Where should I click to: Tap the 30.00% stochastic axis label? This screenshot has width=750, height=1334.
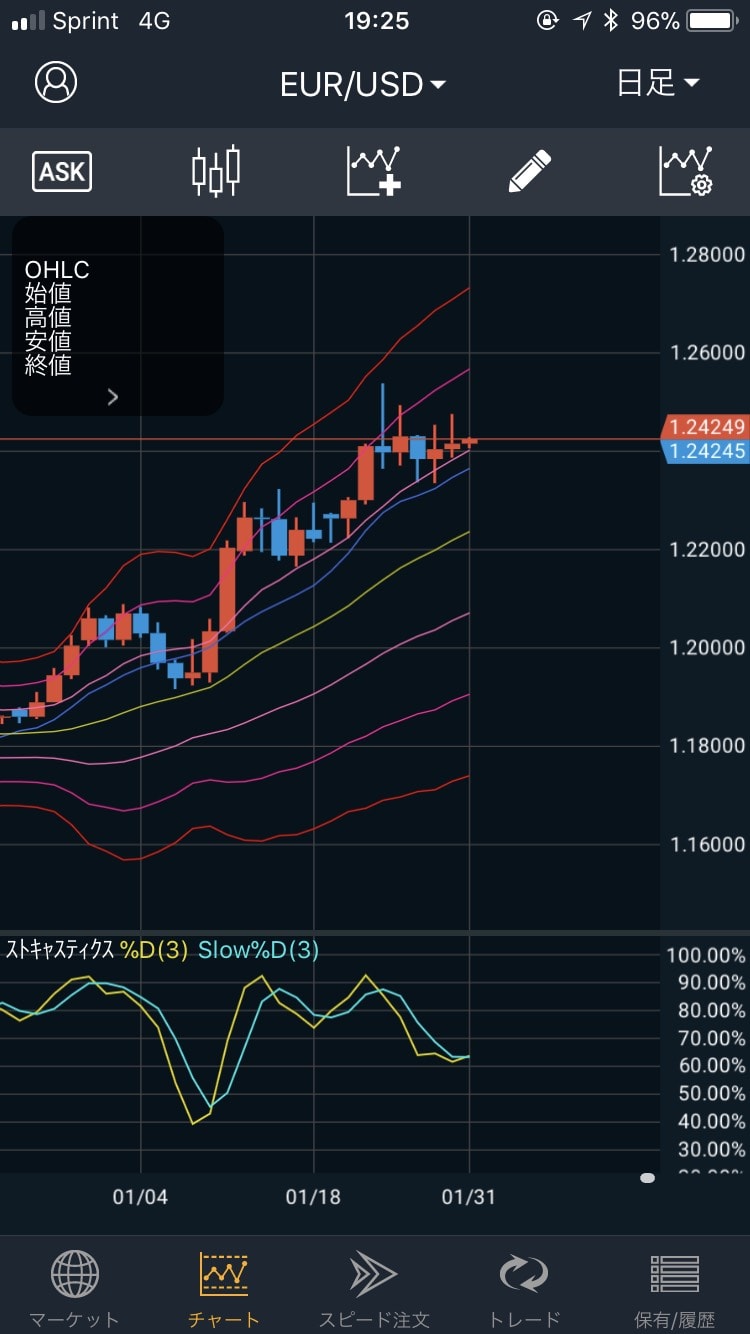[x=711, y=1150]
